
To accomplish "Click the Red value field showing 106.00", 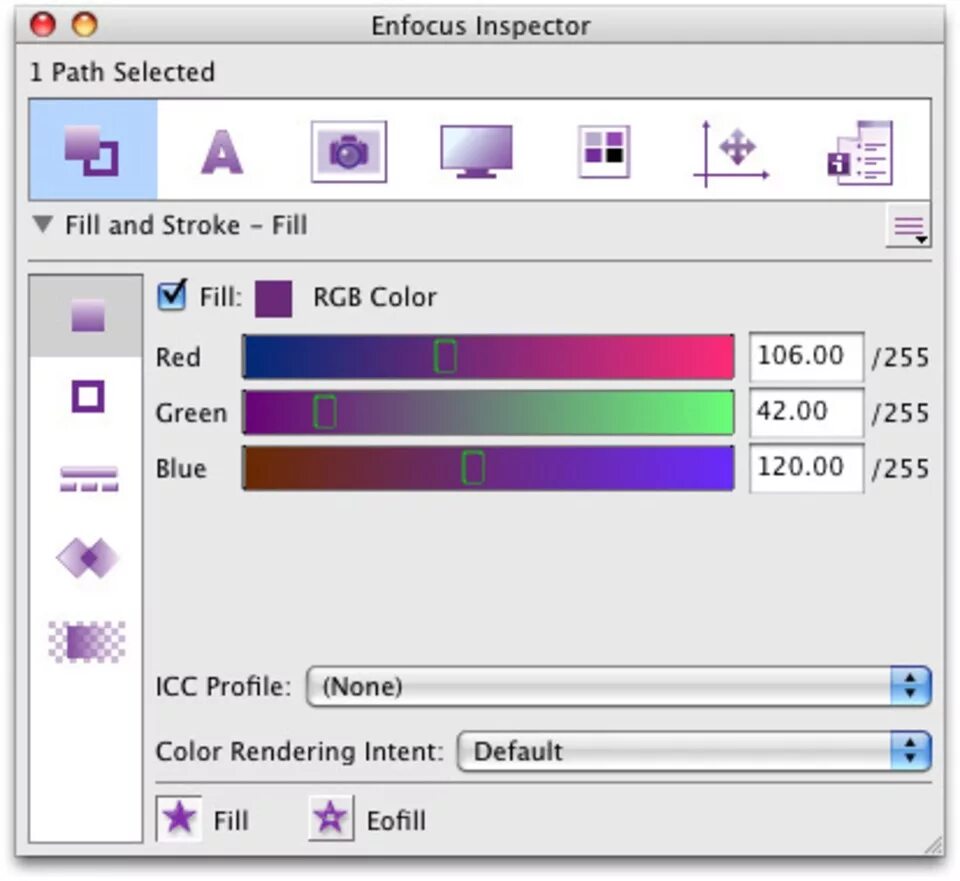I will click(806, 356).
